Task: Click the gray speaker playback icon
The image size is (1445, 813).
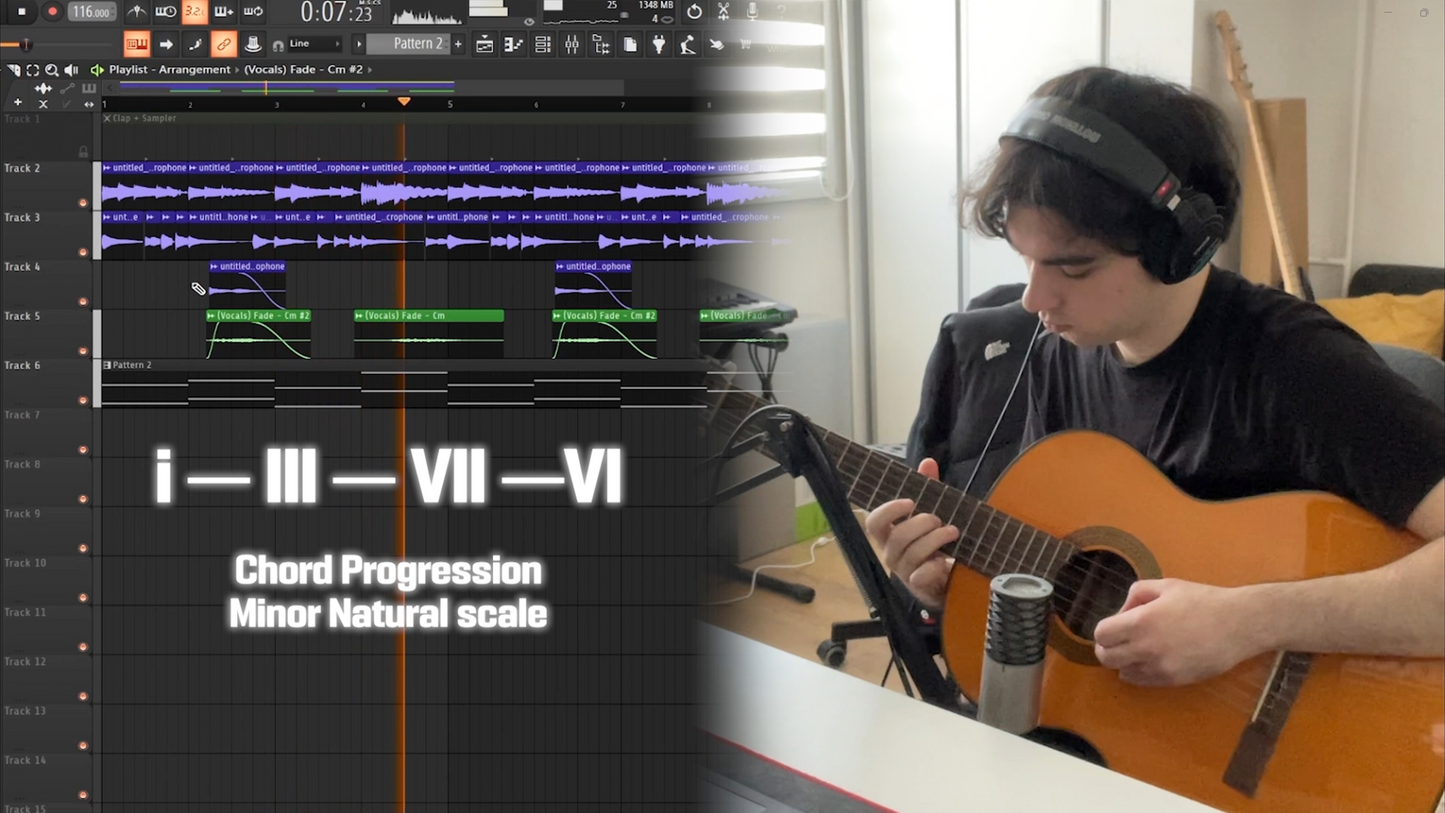Action: [x=71, y=70]
